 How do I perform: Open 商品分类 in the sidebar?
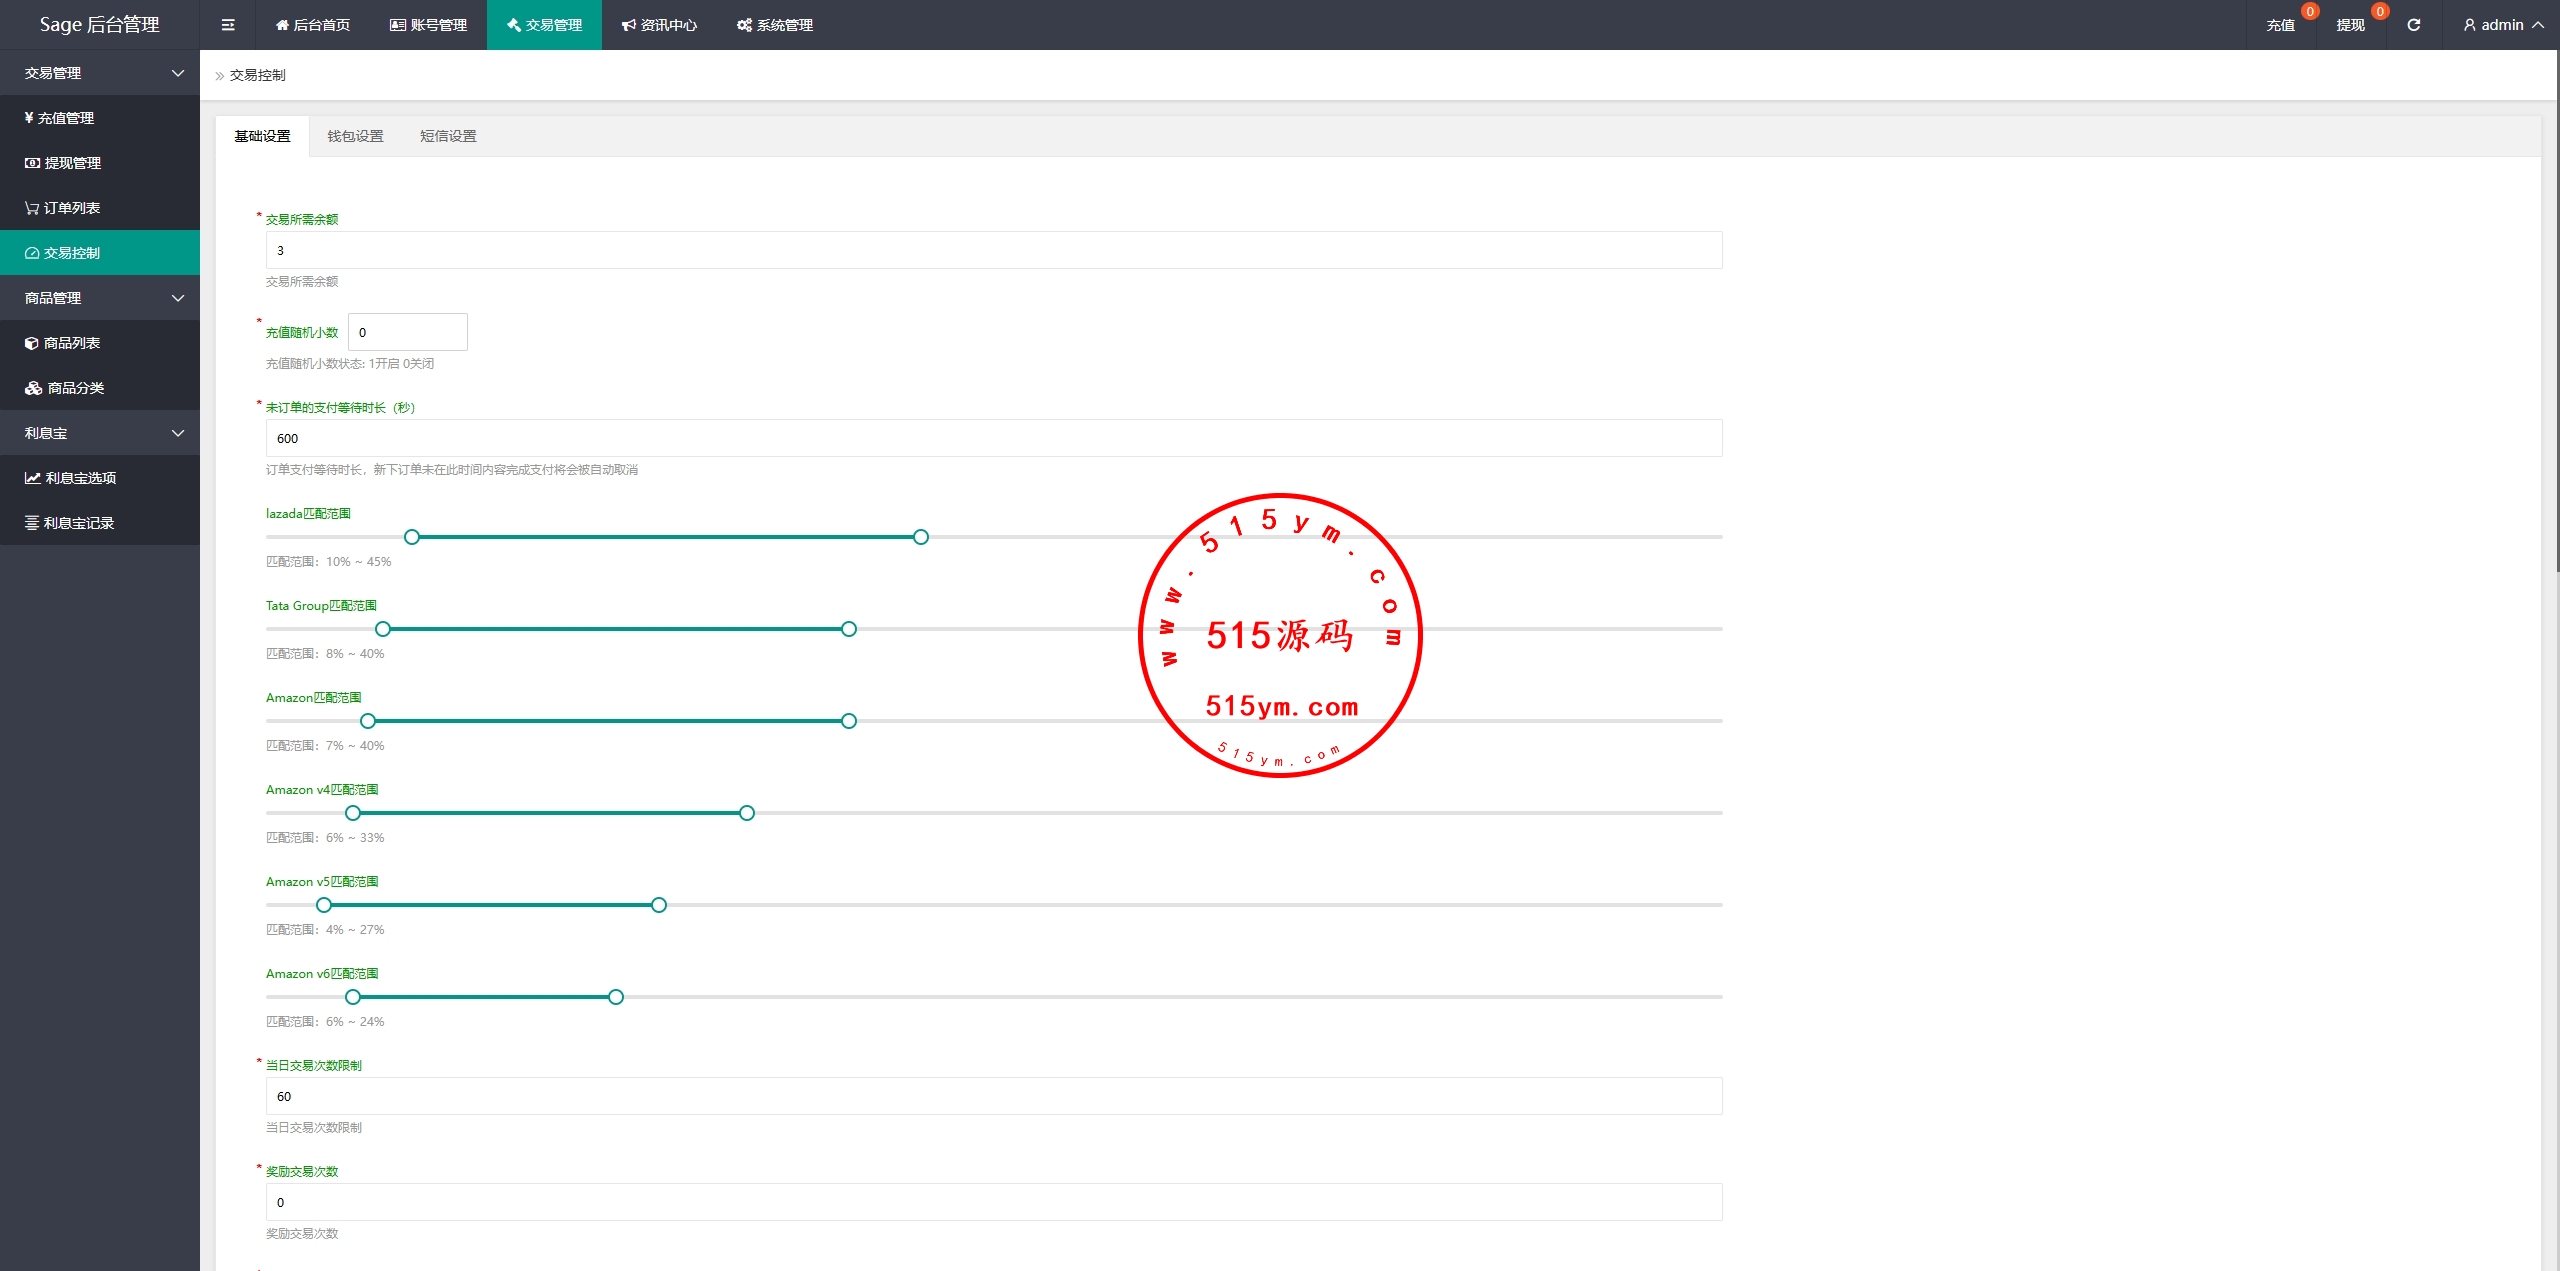75,388
